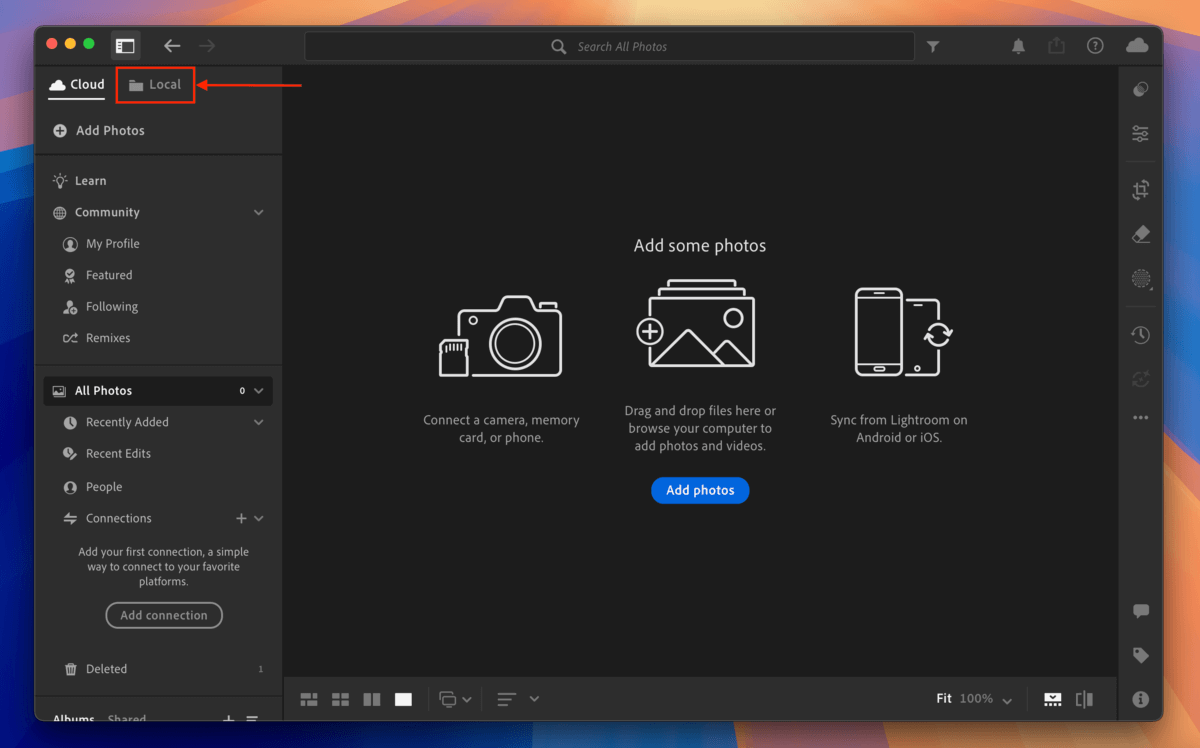Open the Keywords tag icon

pos(1141,655)
